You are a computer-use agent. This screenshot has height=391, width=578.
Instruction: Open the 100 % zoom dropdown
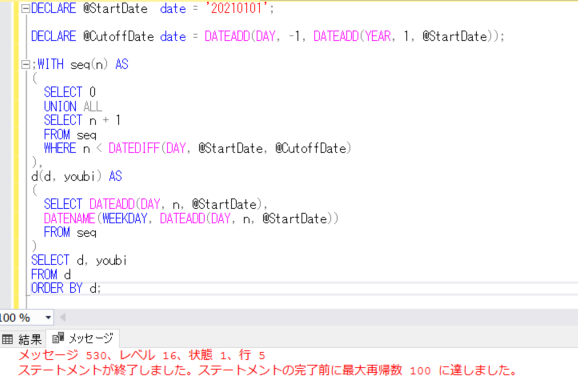48,318
